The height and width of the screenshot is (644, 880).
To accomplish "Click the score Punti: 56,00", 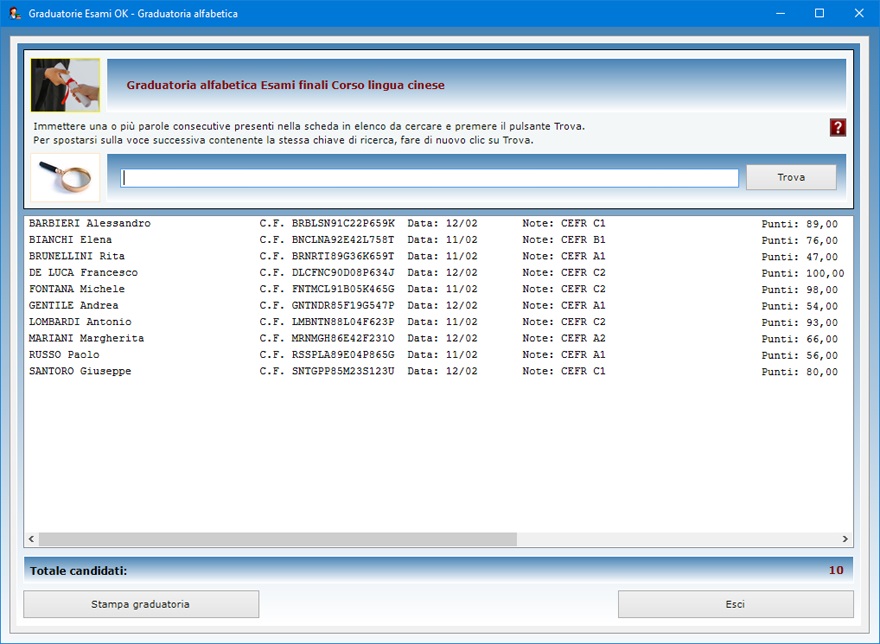I will (x=800, y=355).
